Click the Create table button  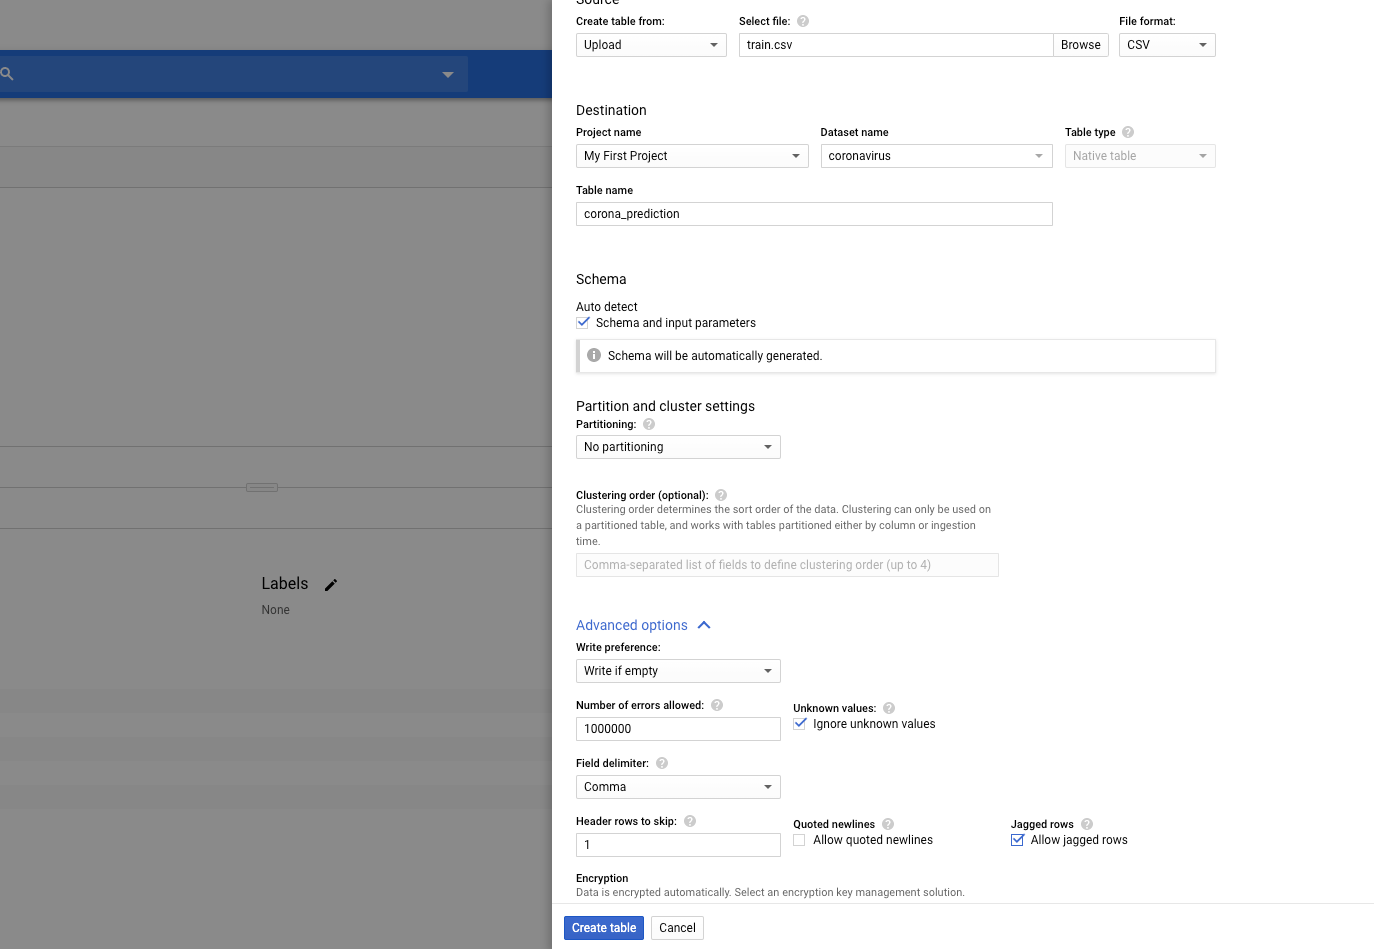604,928
